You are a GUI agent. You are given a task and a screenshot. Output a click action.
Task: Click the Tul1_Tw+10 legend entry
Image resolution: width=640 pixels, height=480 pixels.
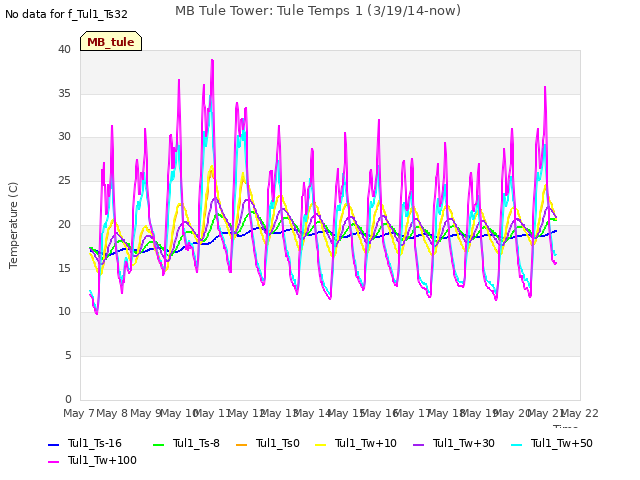(x=356, y=443)
